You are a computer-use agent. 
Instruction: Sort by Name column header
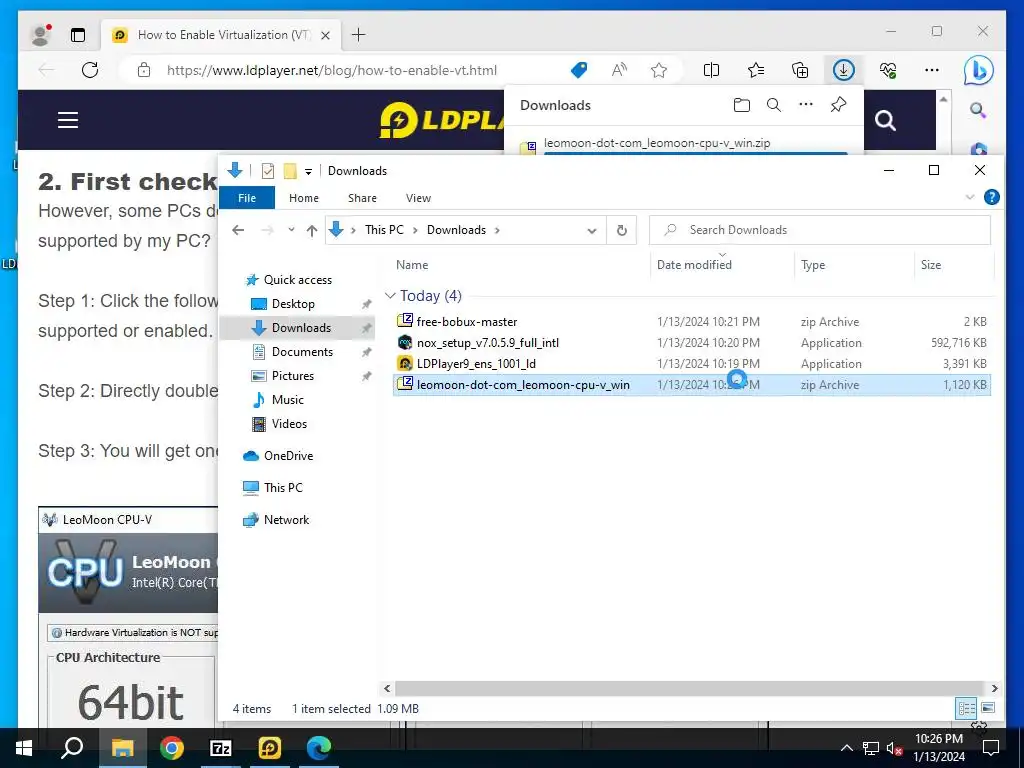click(412, 264)
